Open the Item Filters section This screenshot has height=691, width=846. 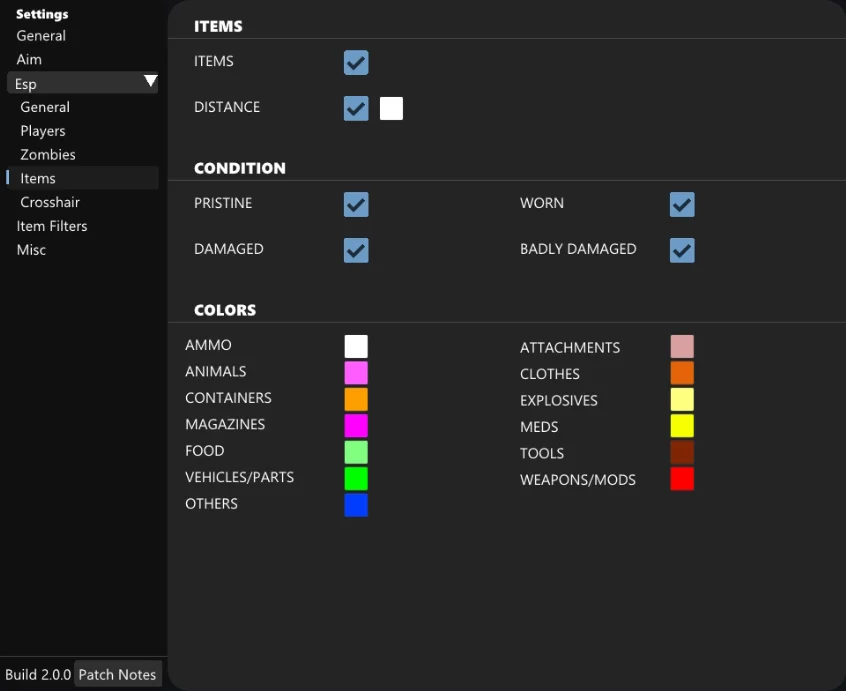pyautogui.click(x=52, y=226)
